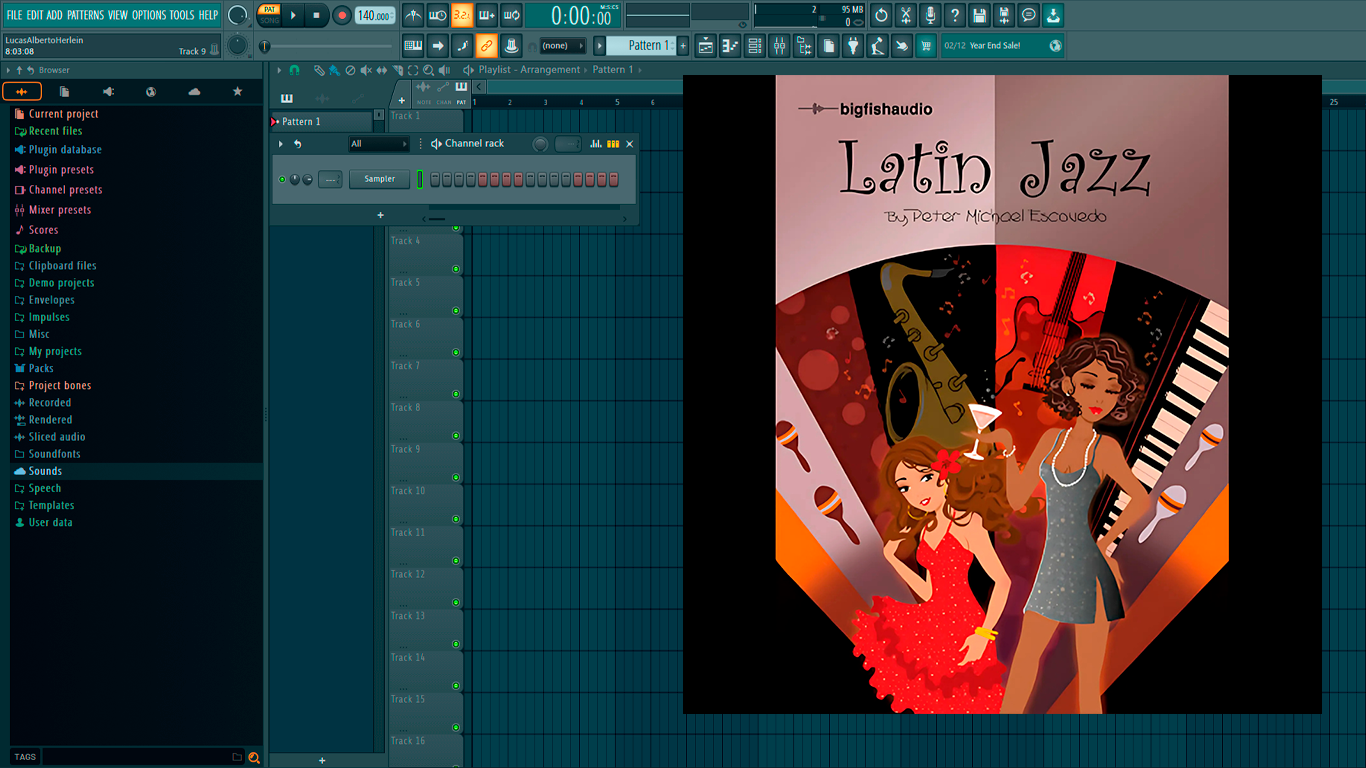This screenshot has width=1366, height=768.
Task: Open Channel rack options menu arrow
Action: (281, 144)
